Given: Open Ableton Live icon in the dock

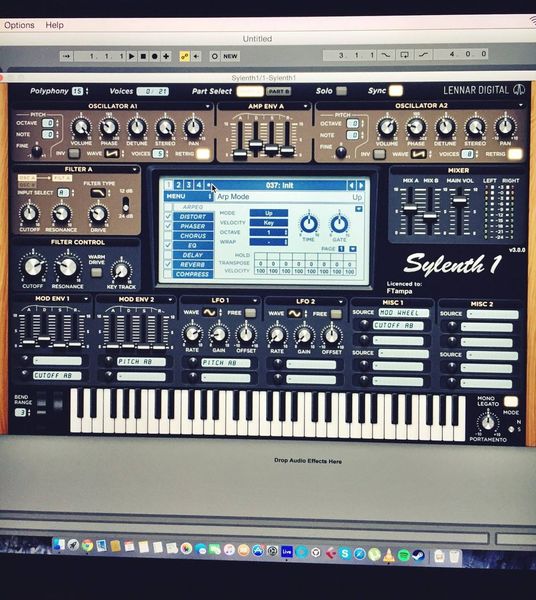Looking at the screenshot, I should (x=287, y=551).
